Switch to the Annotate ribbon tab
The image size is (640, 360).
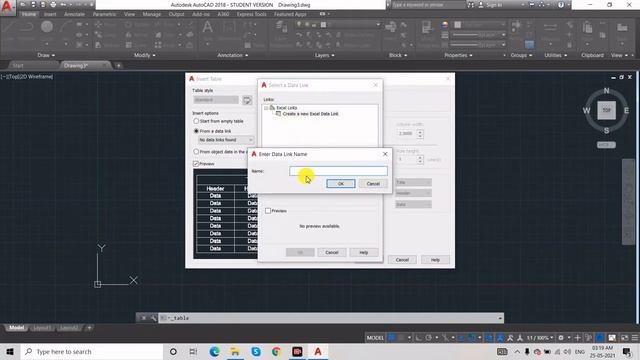pyautogui.click(x=74, y=14)
